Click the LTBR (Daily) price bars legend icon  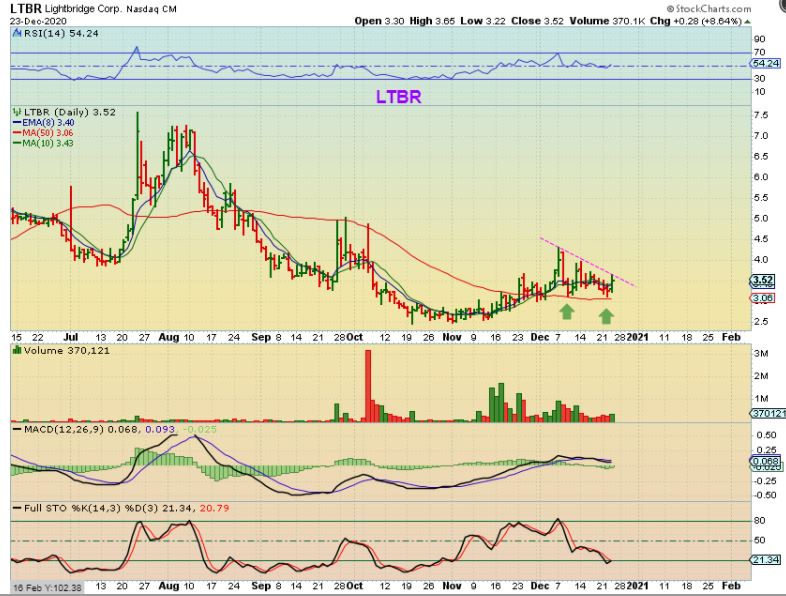[x=18, y=112]
